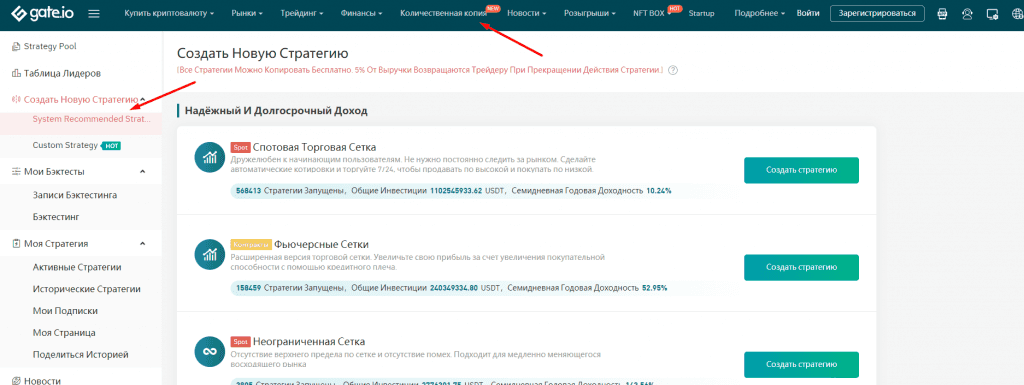
Task: Open Количественная копия menu item
Action: (443, 13)
